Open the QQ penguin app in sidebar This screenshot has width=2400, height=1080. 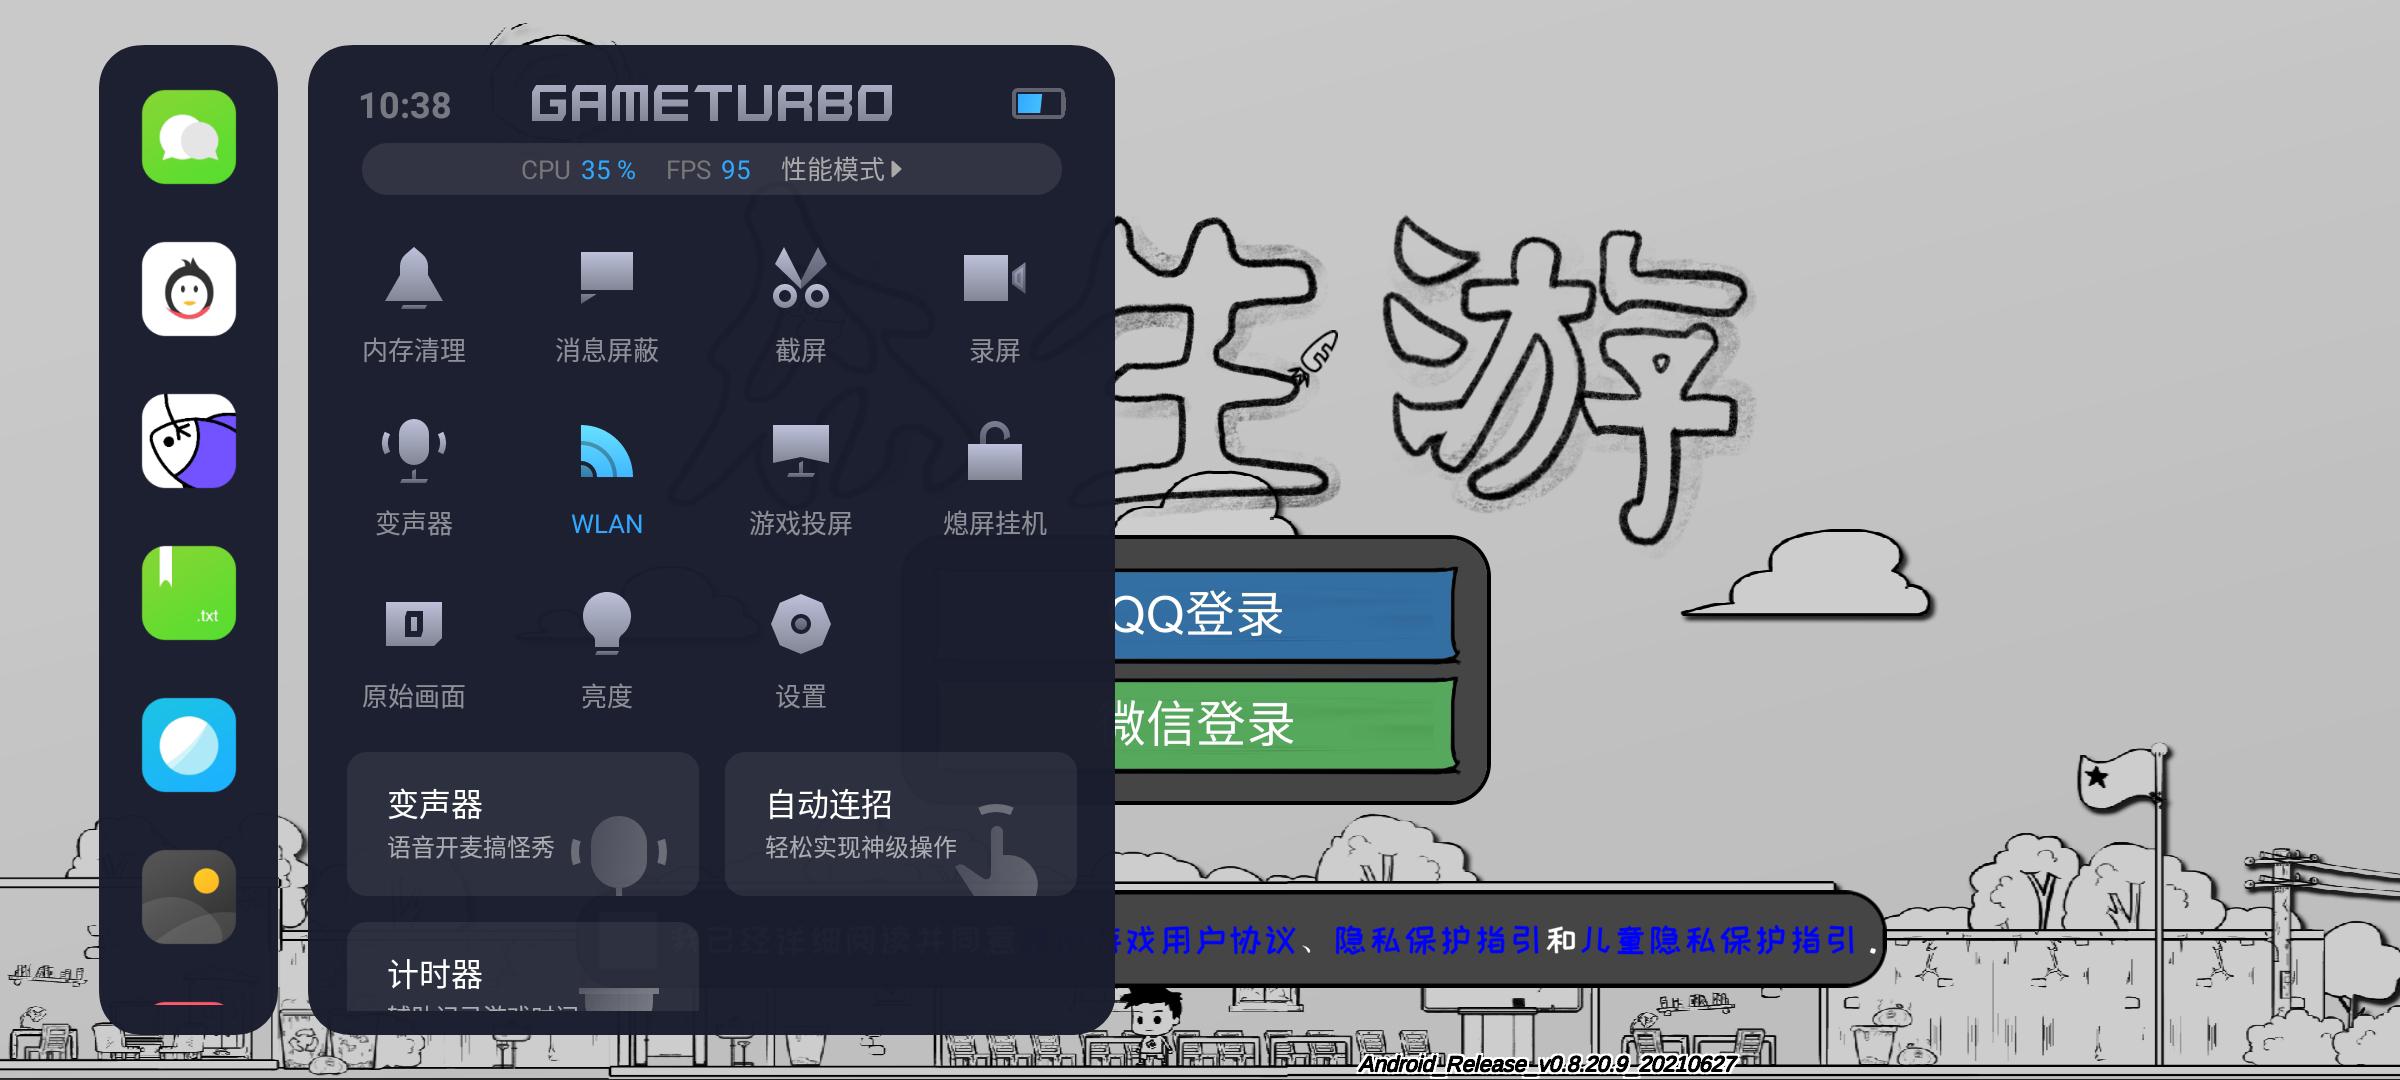pyautogui.click(x=189, y=289)
